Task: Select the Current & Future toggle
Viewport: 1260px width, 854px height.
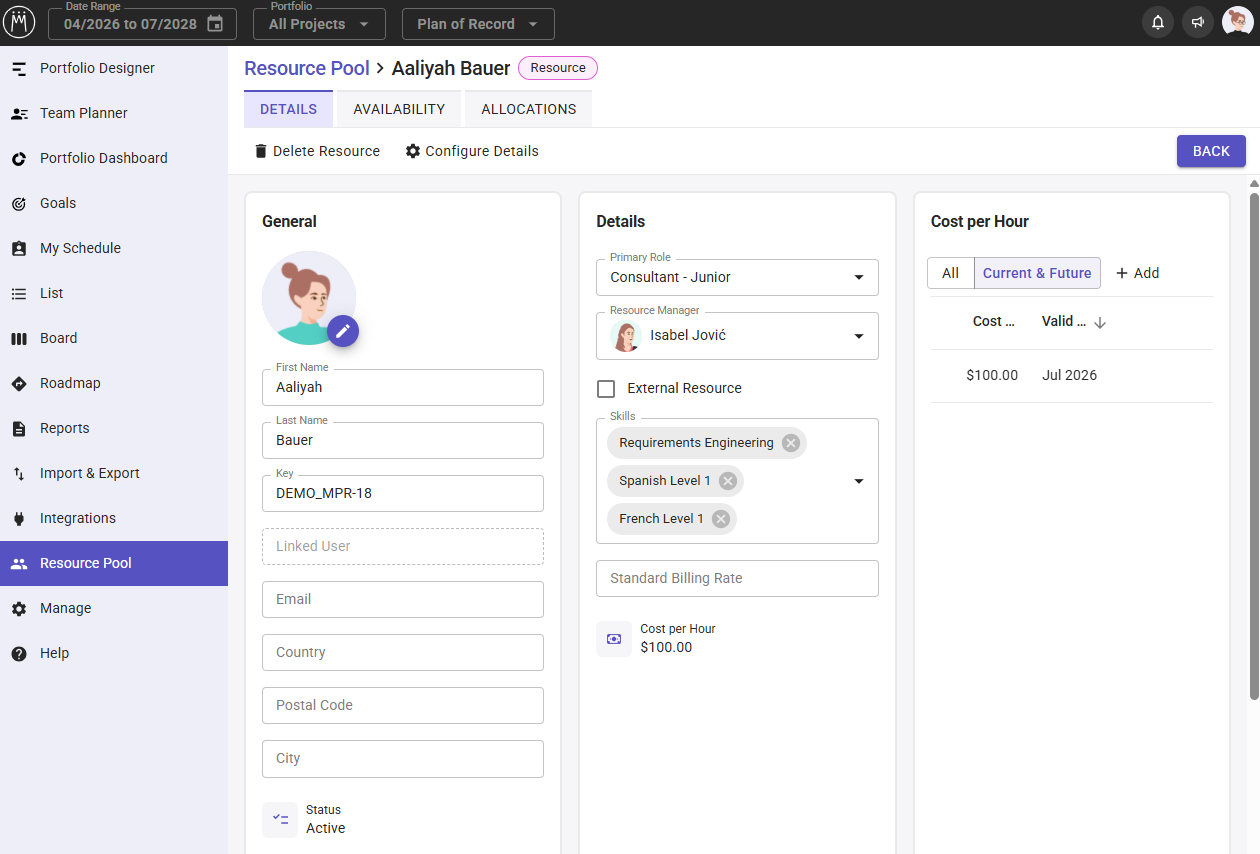Action: 1037,273
